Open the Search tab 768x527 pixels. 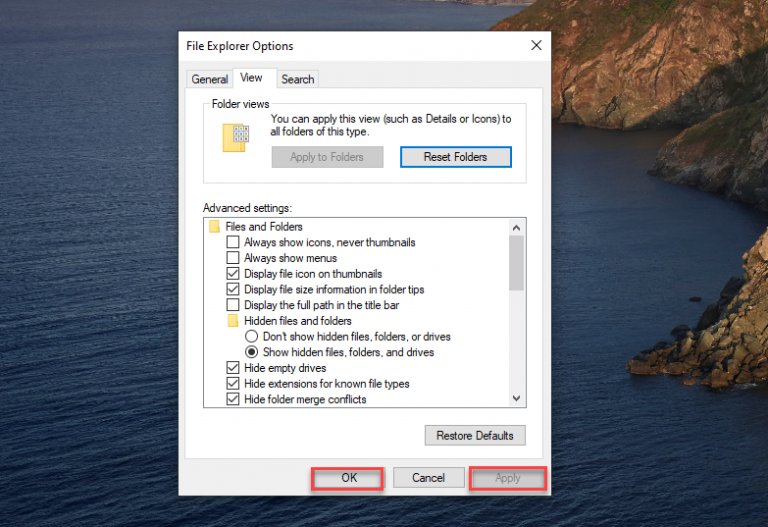298,79
